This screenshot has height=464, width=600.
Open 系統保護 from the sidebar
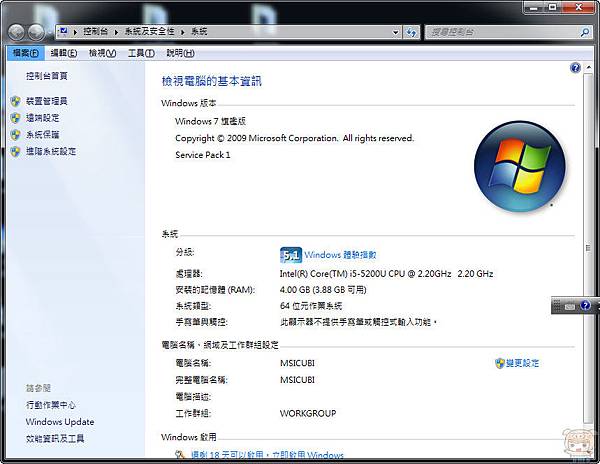[x=42, y=135]
